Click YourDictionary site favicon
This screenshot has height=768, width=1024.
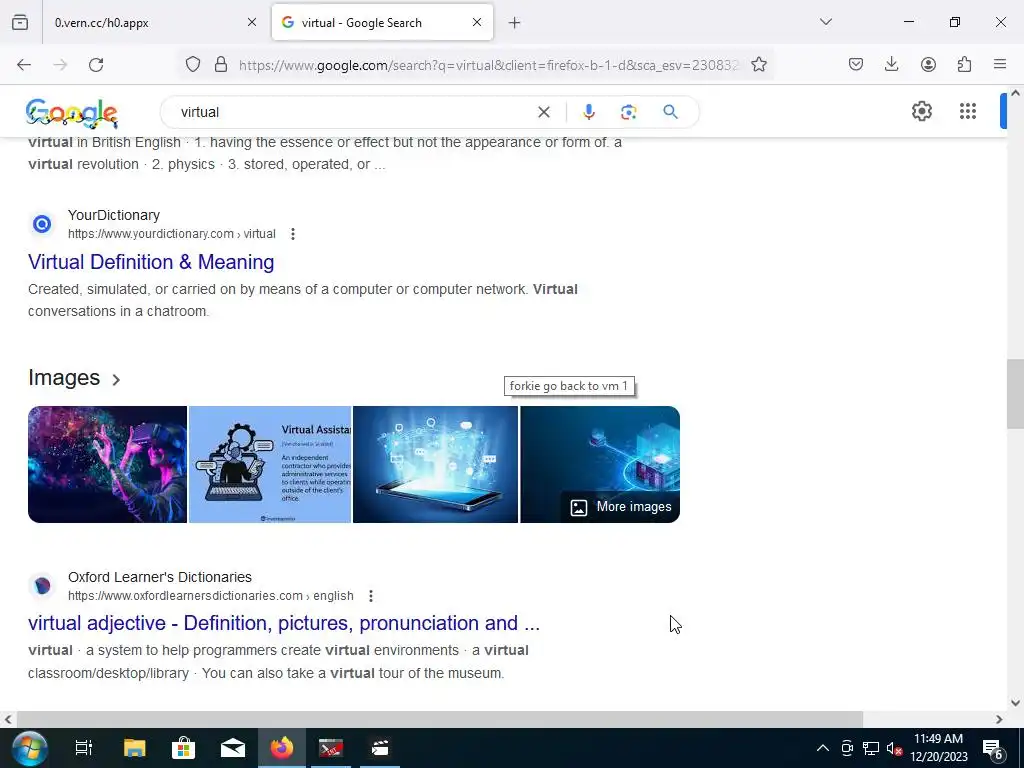coord(42,224)
